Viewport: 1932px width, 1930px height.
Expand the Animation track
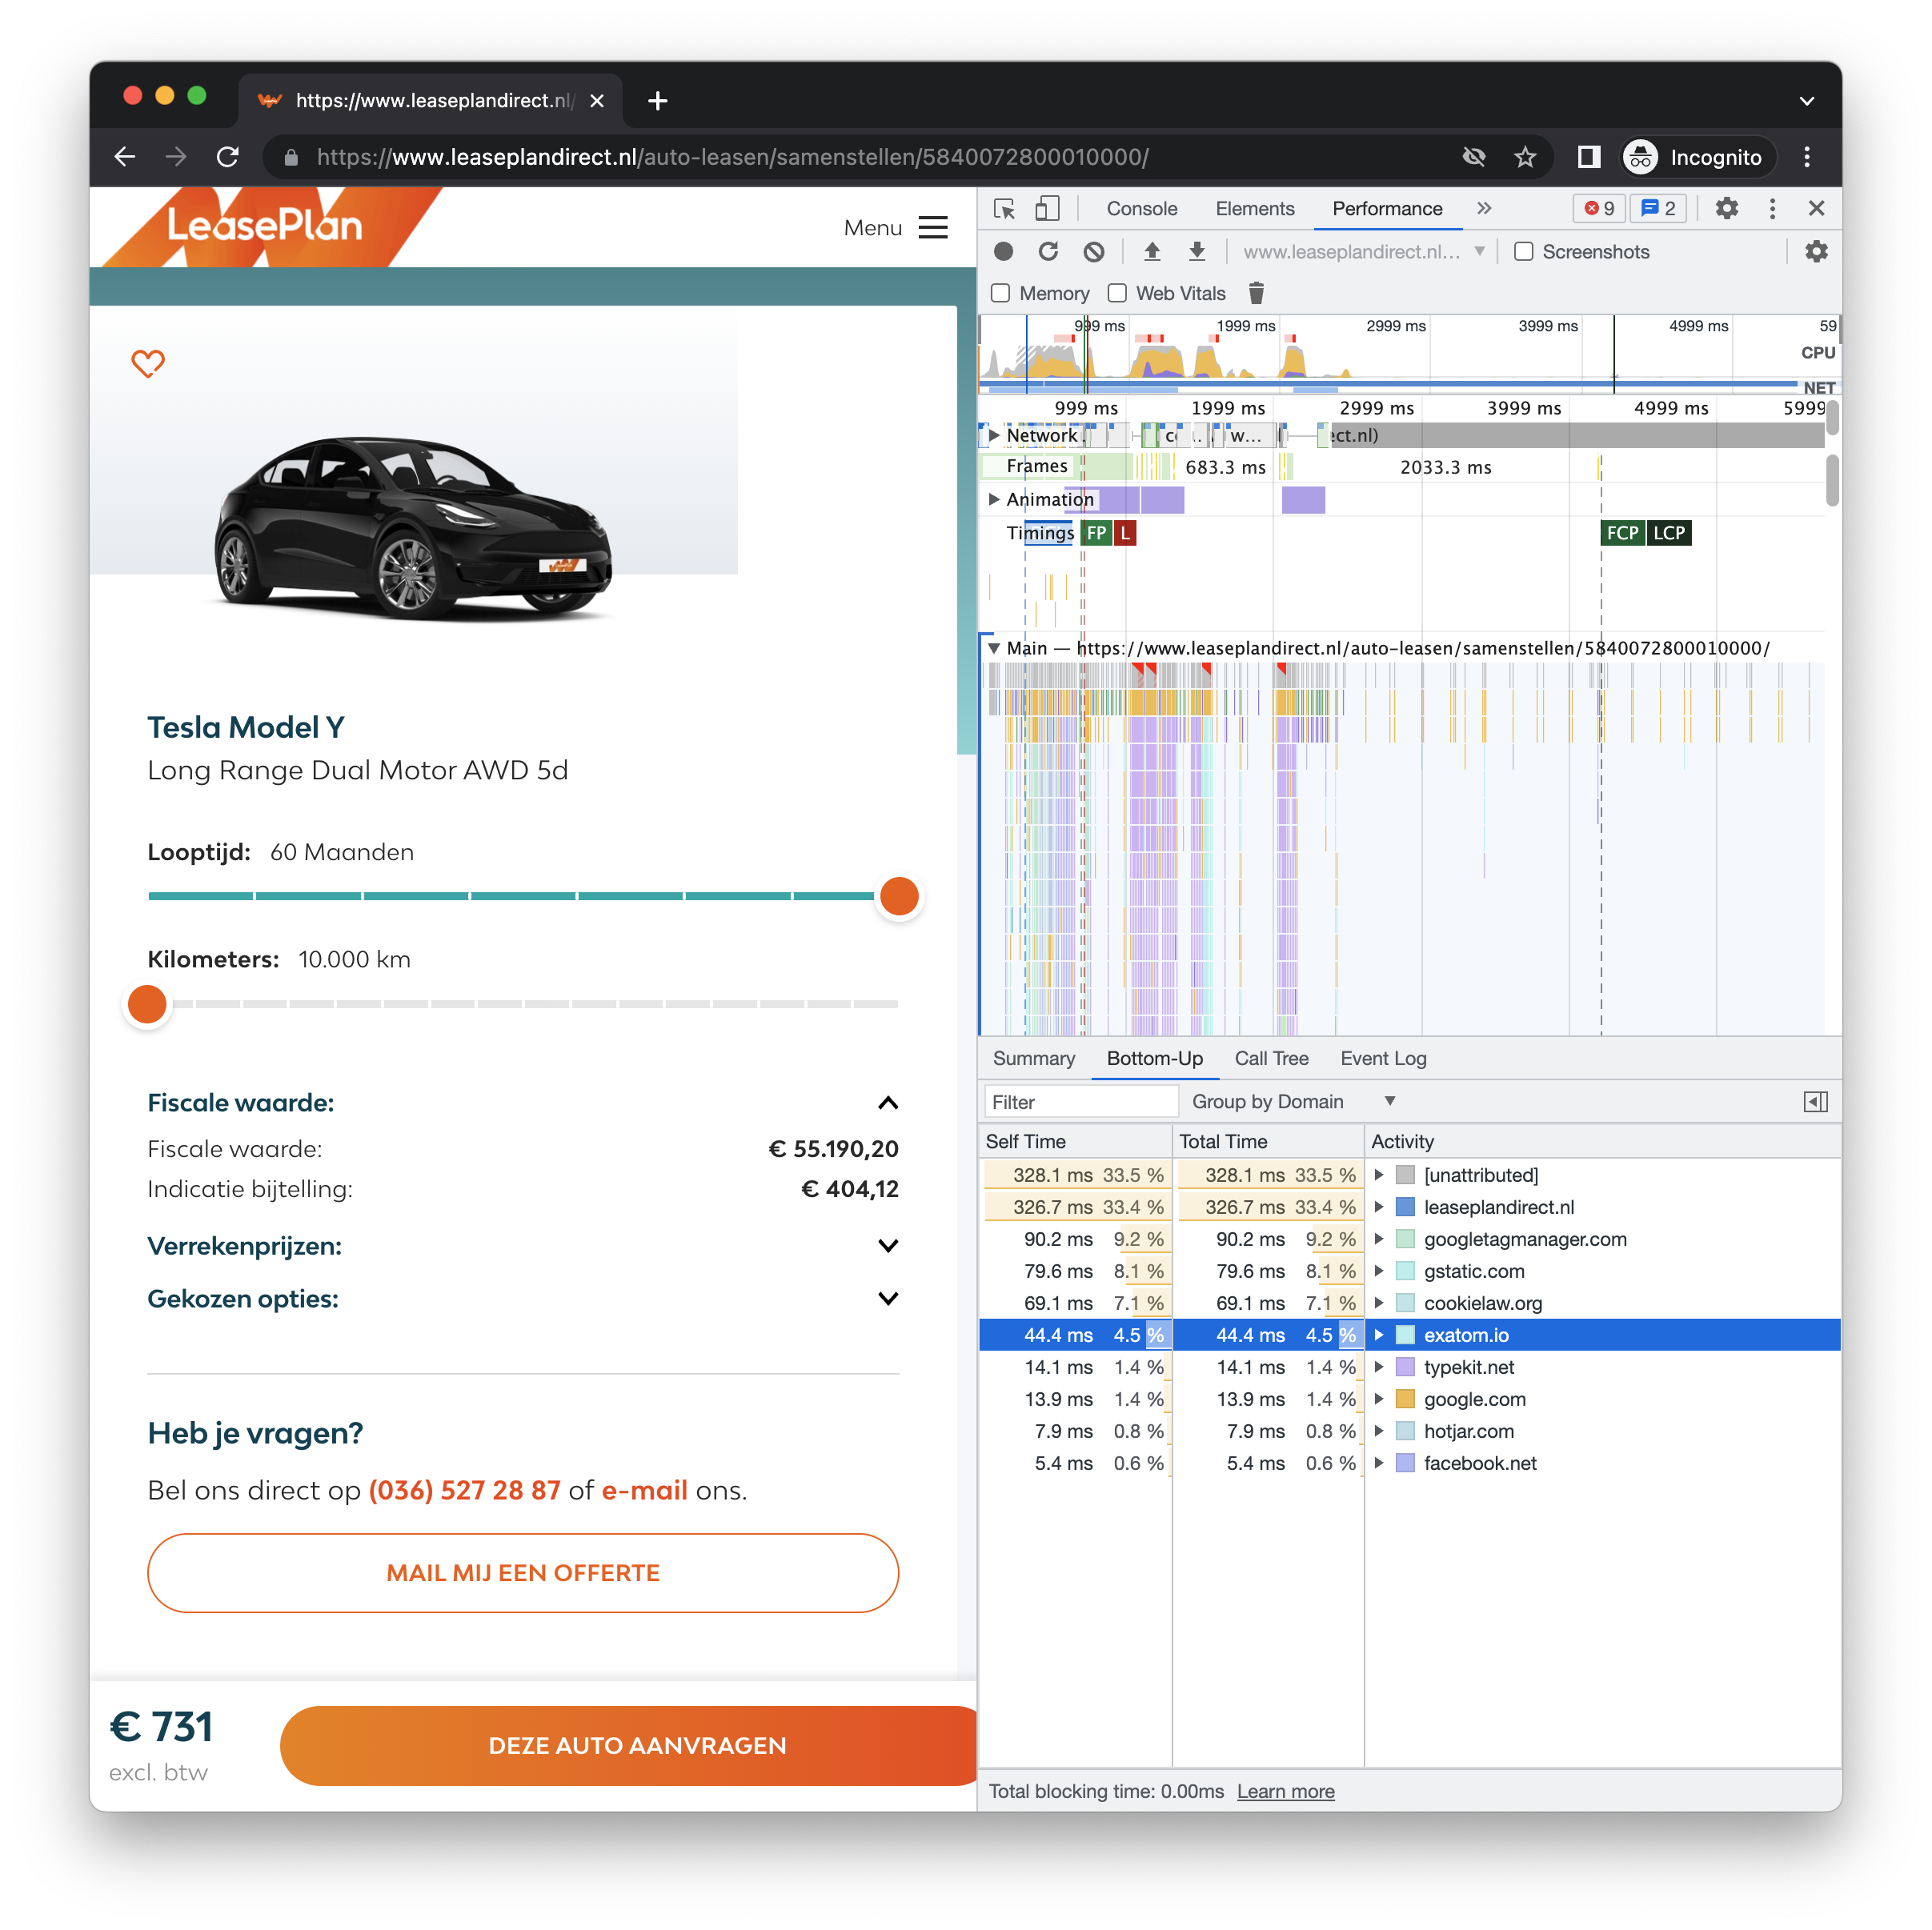pyautogui.click(x=993, y=498)
